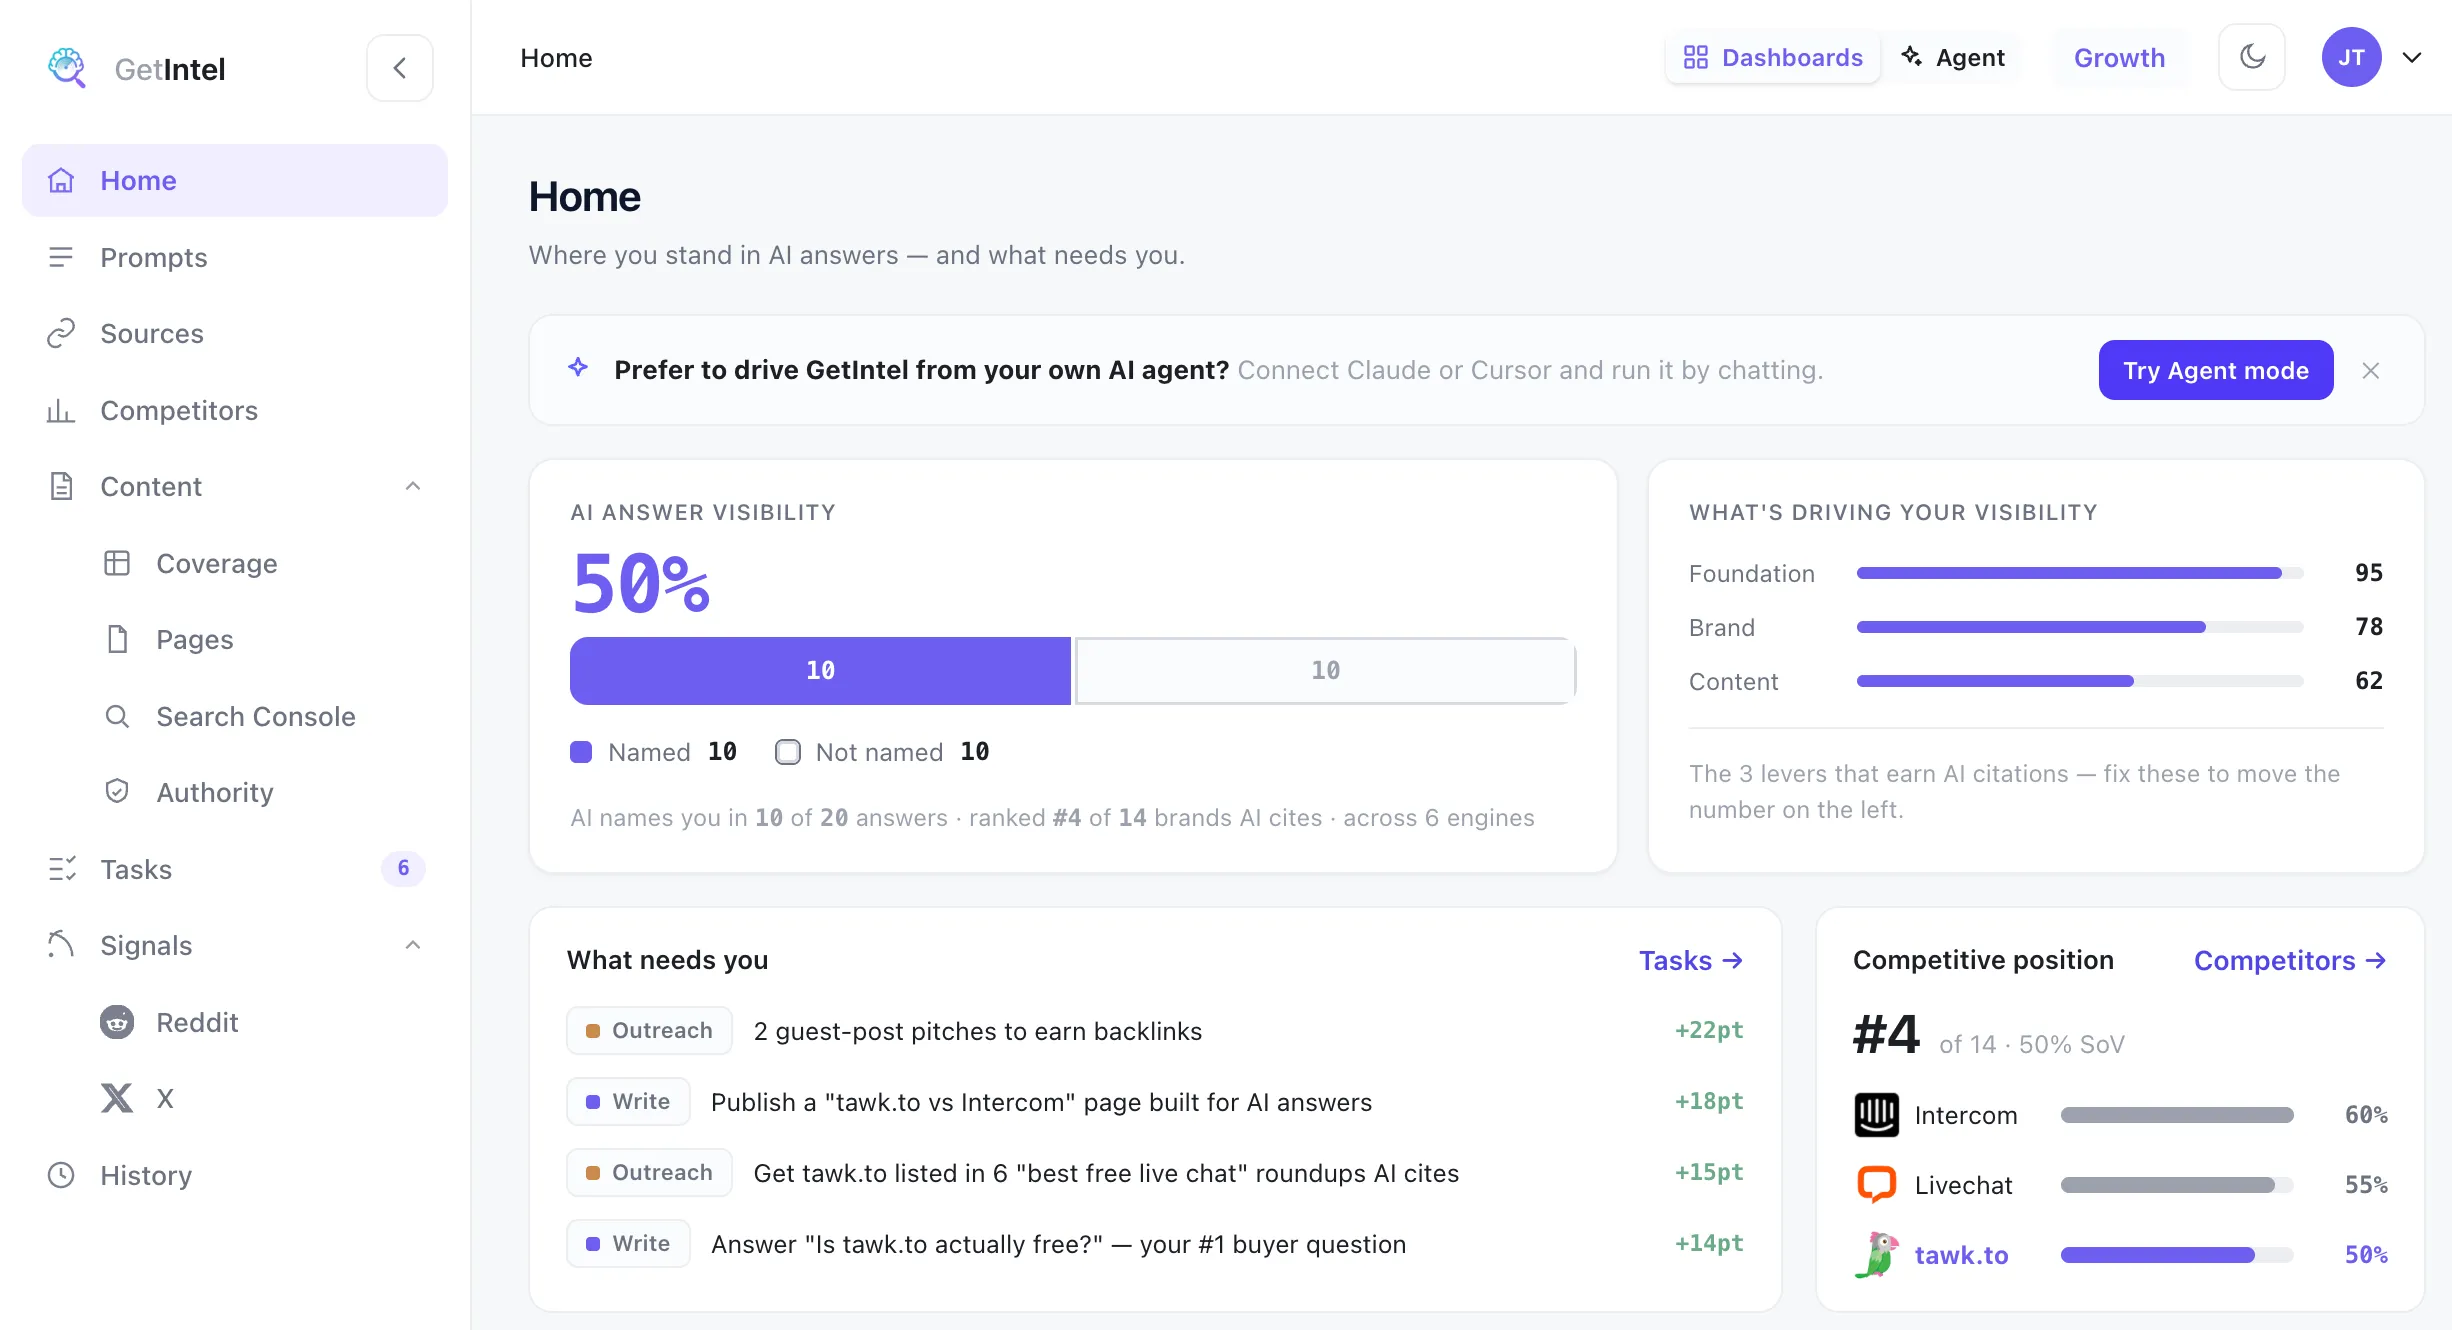
Task: Click the Authority shield icon
Action: coord(117,792)
